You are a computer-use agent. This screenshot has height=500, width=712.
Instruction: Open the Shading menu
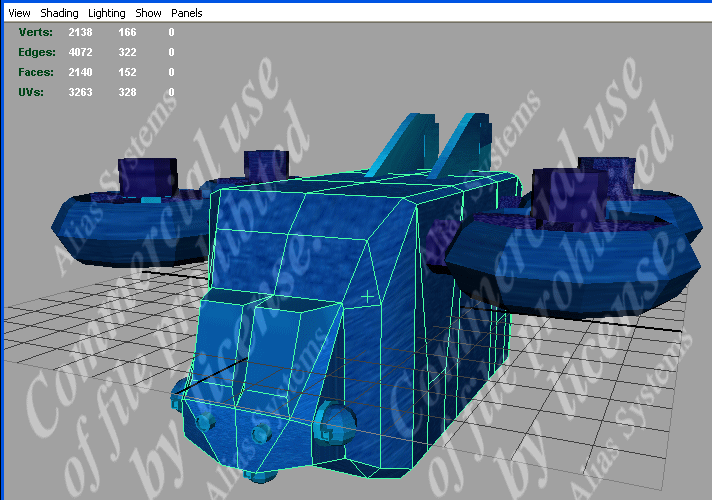pos(59,13)
